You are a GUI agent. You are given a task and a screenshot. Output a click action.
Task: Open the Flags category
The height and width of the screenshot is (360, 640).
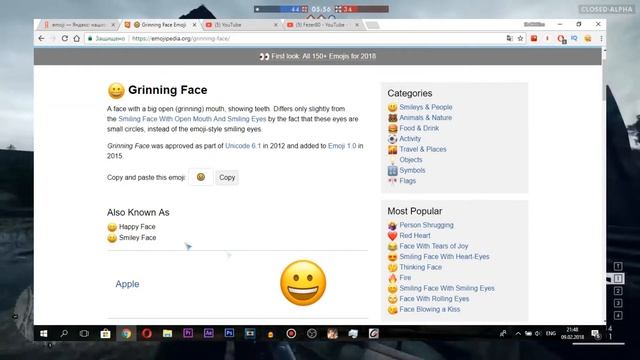(407, 181)
